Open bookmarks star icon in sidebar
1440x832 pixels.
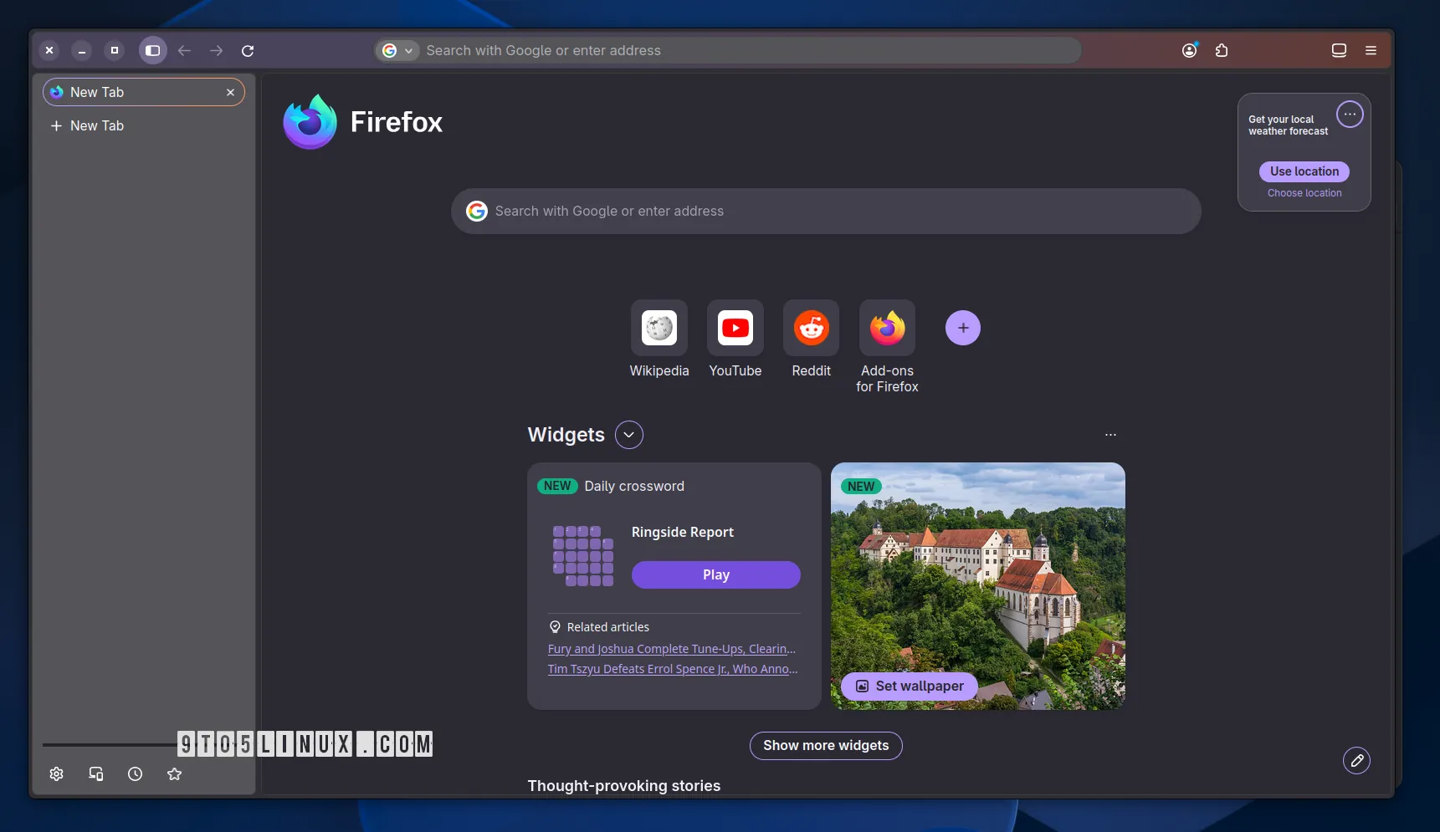(x=174, y=774)
